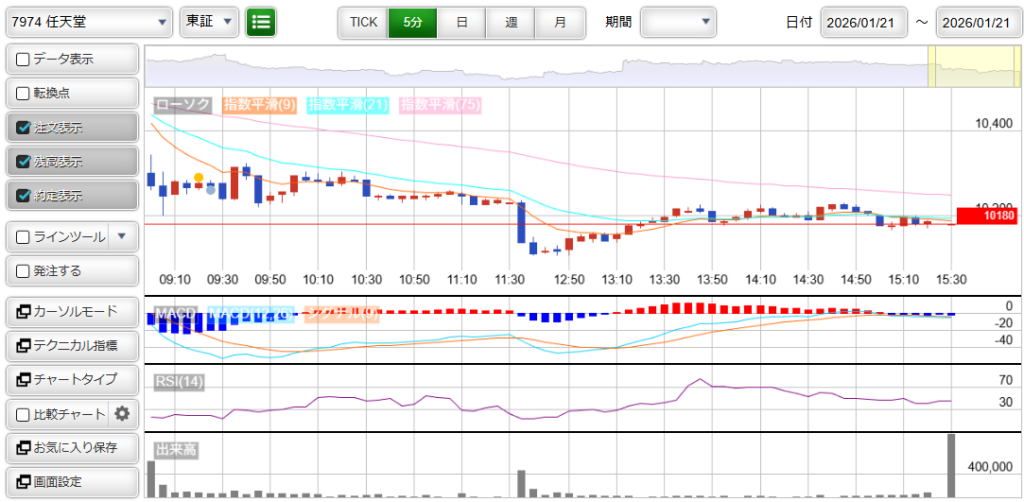Image resolution: width=1024 pixels, height=502 pixels.
Task: Click the 指数平滑(21) legend label
Action: click(347, 104)
